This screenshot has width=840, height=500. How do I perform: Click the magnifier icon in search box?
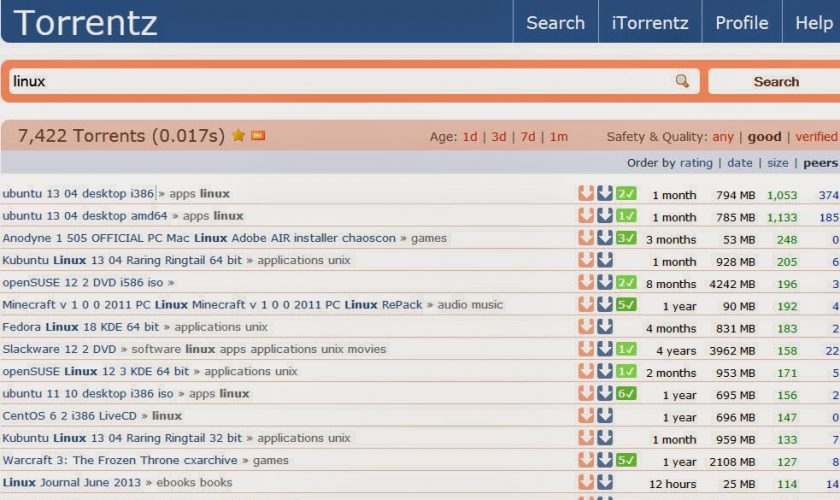tap(682, 81)
